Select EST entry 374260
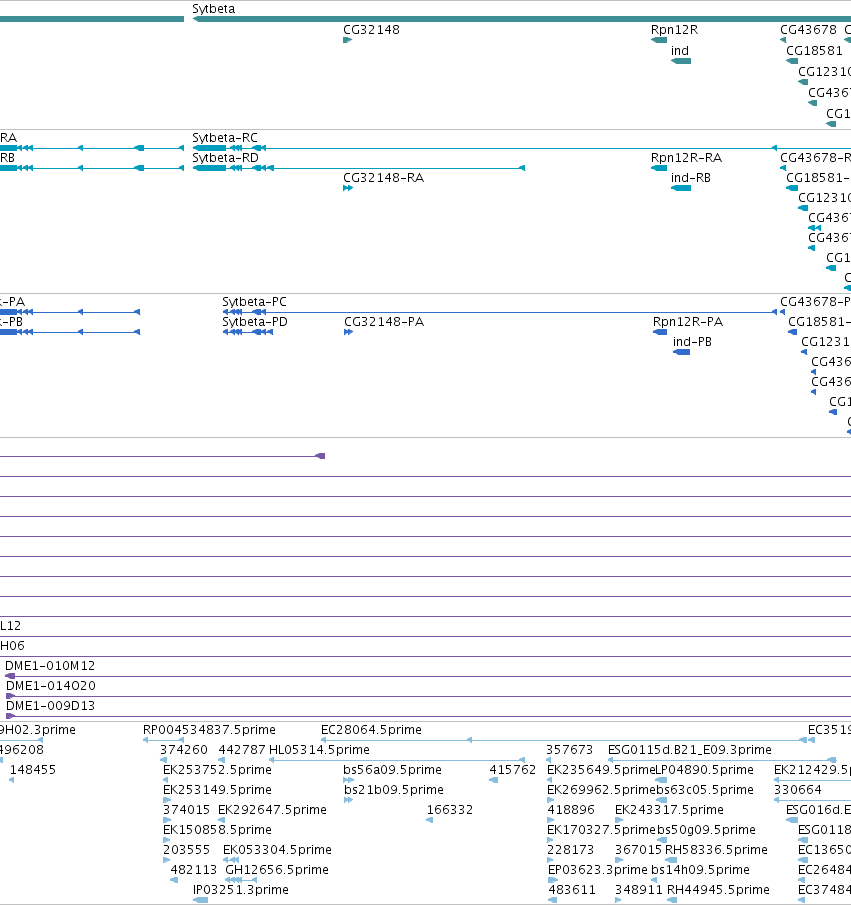Viewport: 851px width, 905px height. pos(184,750)
